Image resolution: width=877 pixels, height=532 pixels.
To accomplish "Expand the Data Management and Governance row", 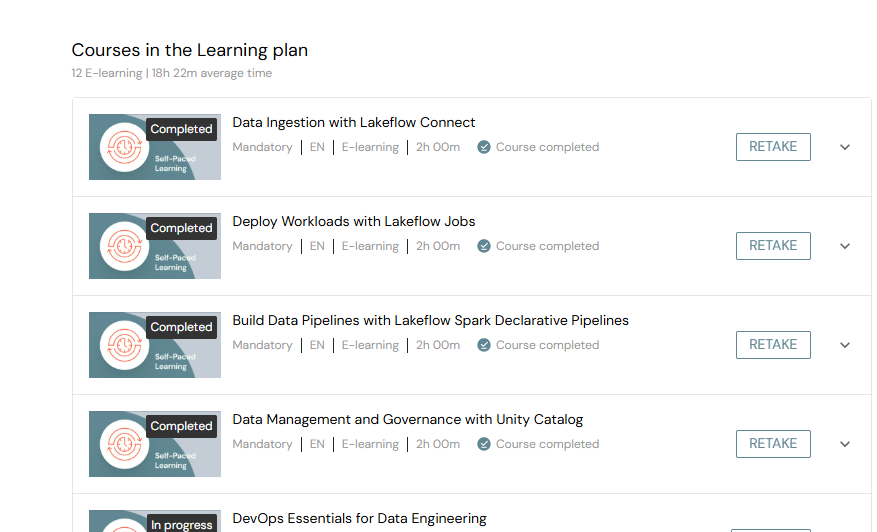I will click(x=845, y=444).
